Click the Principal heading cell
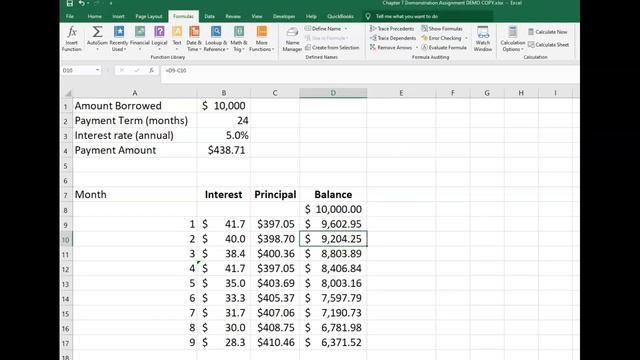 coord(275,194)
